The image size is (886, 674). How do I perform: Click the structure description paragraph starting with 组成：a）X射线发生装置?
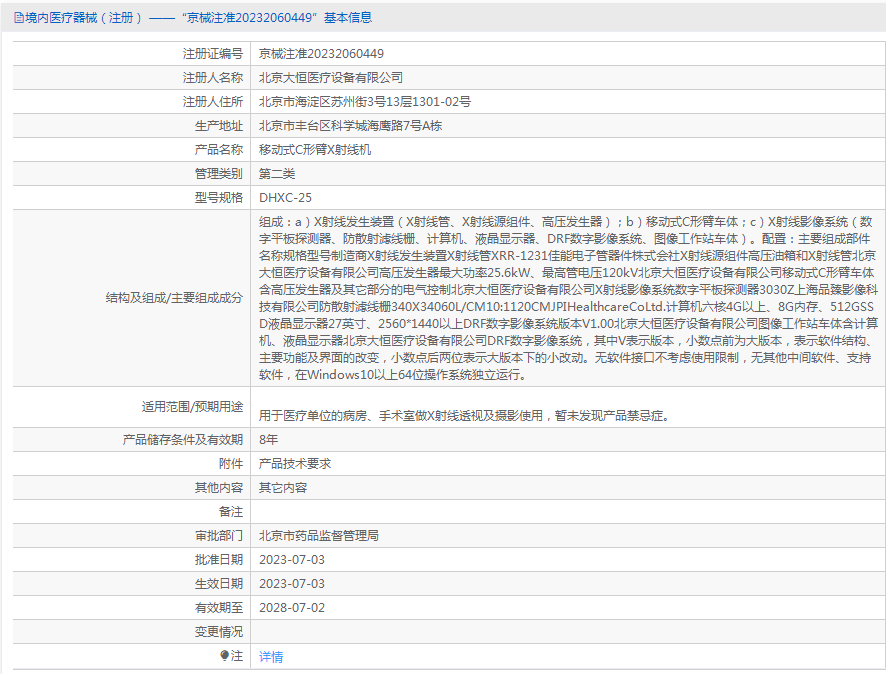568,298
